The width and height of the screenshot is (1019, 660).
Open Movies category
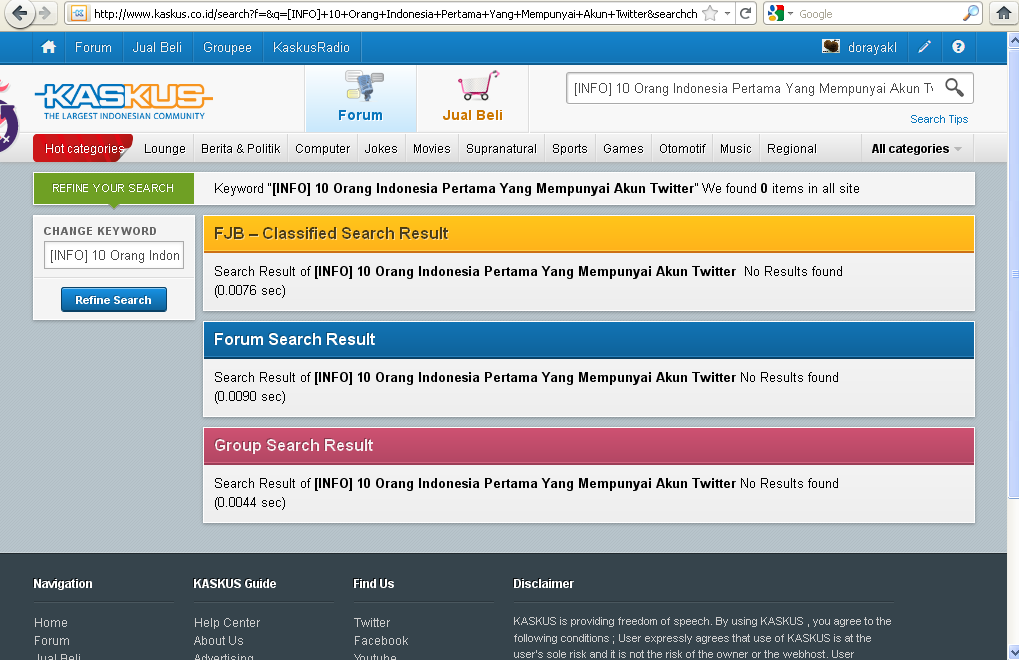click(x=432, y=149)
